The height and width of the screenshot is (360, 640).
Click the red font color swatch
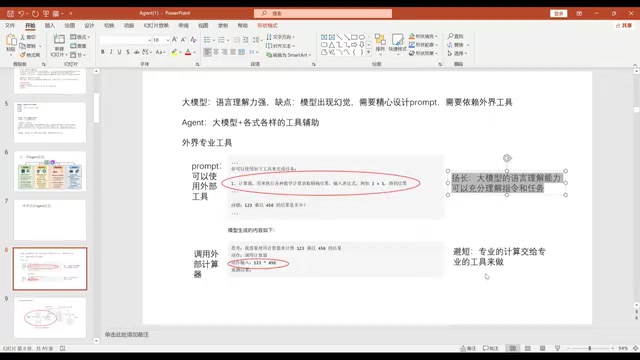pyautogui.click(x=188, y=52)
